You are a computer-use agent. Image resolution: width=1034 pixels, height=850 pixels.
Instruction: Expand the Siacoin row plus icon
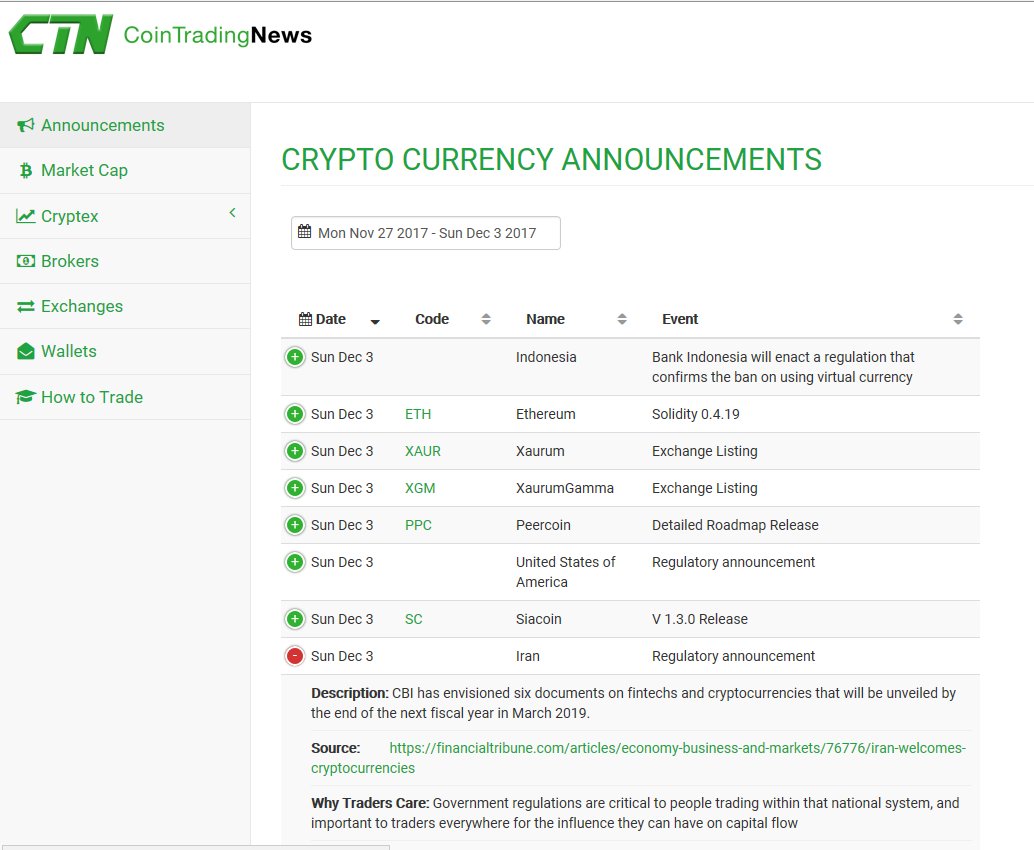(295, 619)
